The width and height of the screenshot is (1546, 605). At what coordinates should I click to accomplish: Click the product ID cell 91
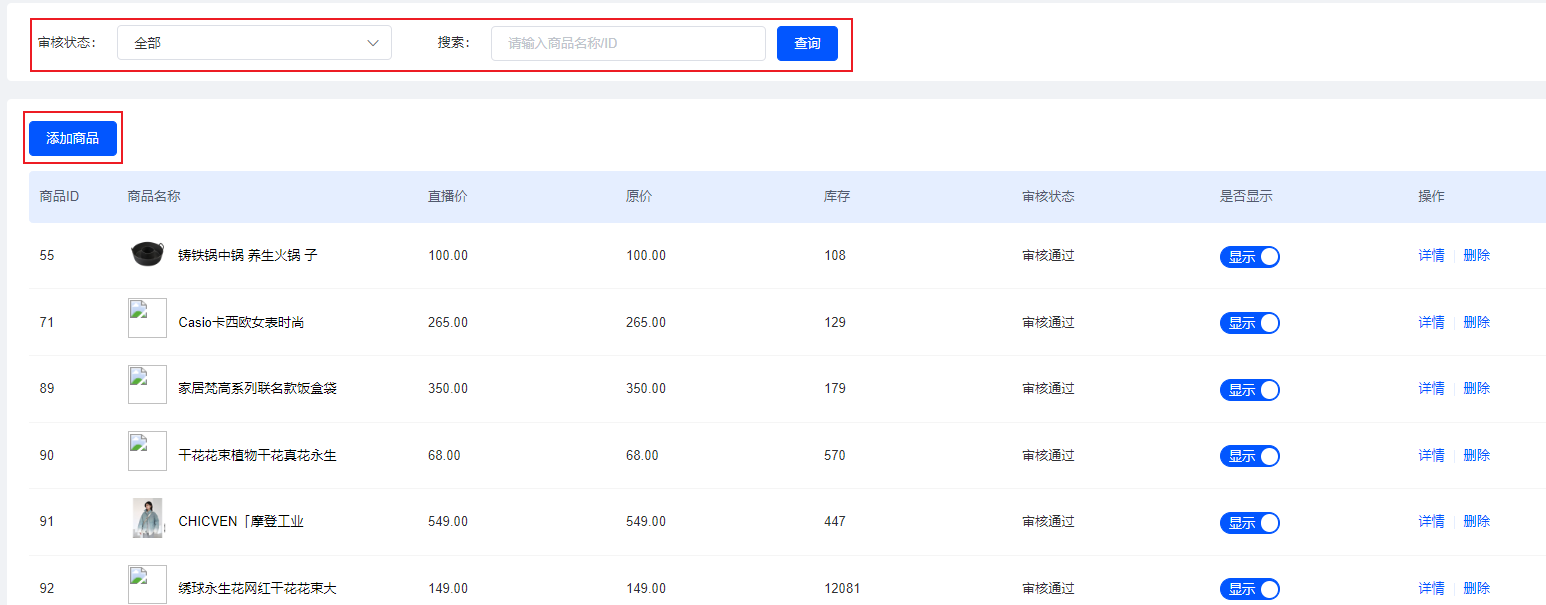point(47,521)
